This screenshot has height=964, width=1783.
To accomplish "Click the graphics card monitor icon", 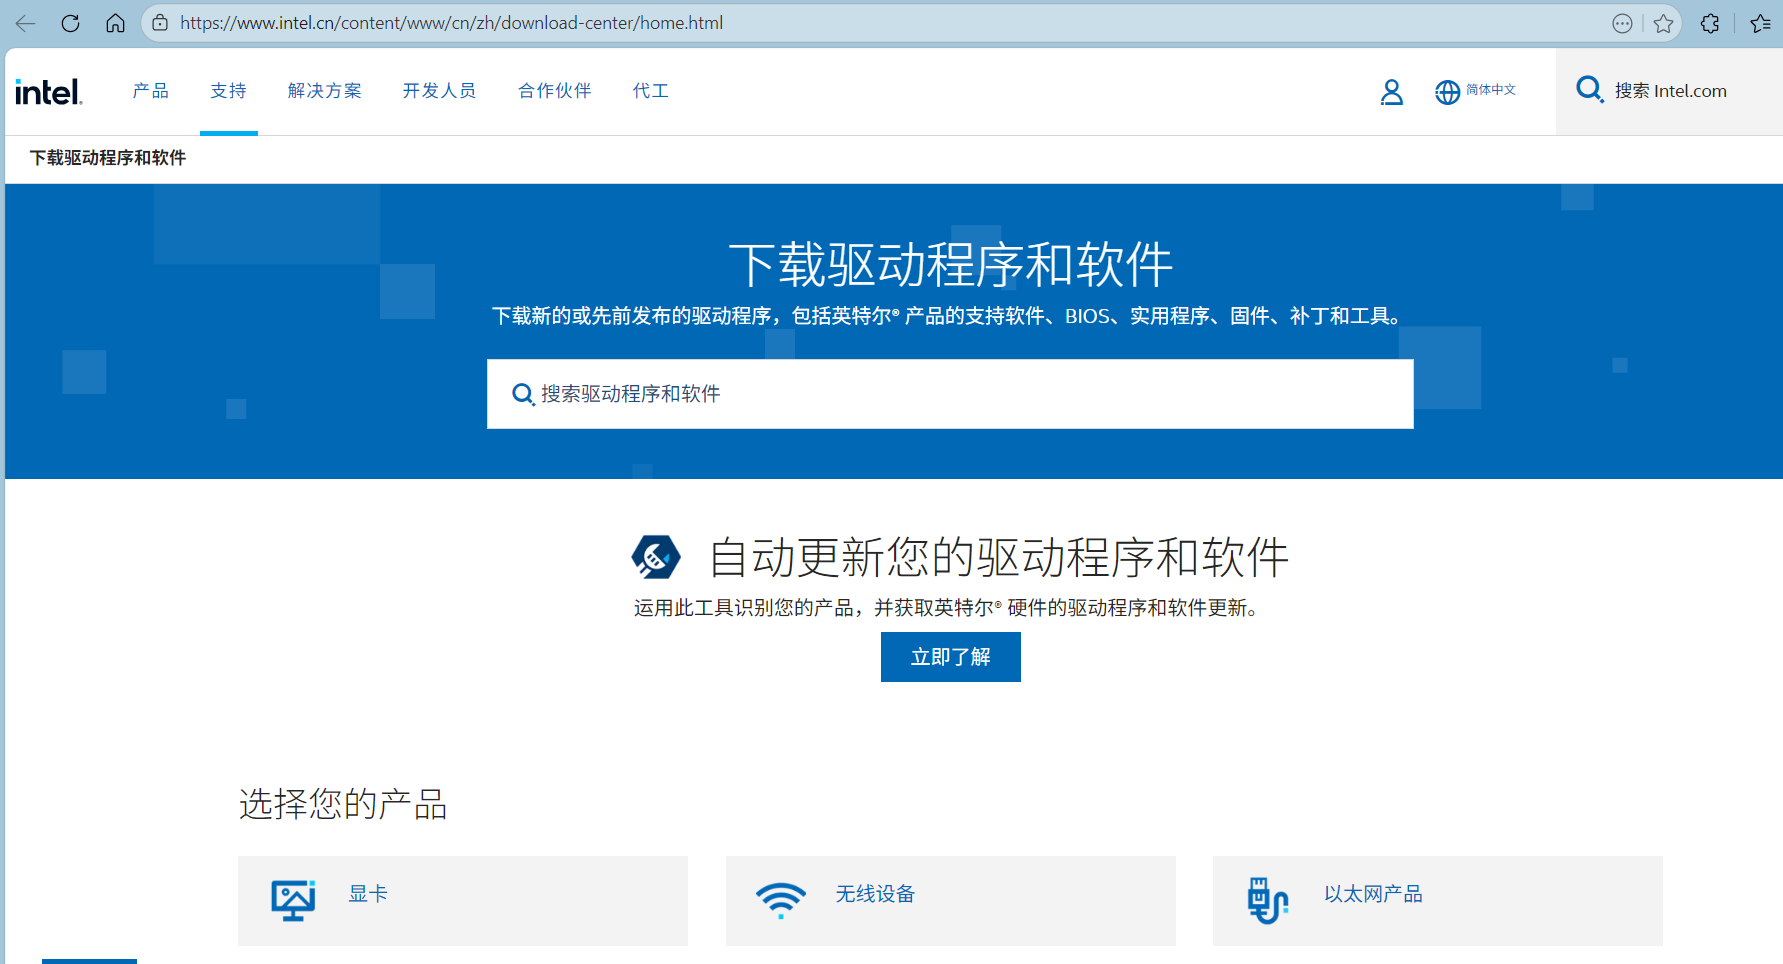I will 293,900.
